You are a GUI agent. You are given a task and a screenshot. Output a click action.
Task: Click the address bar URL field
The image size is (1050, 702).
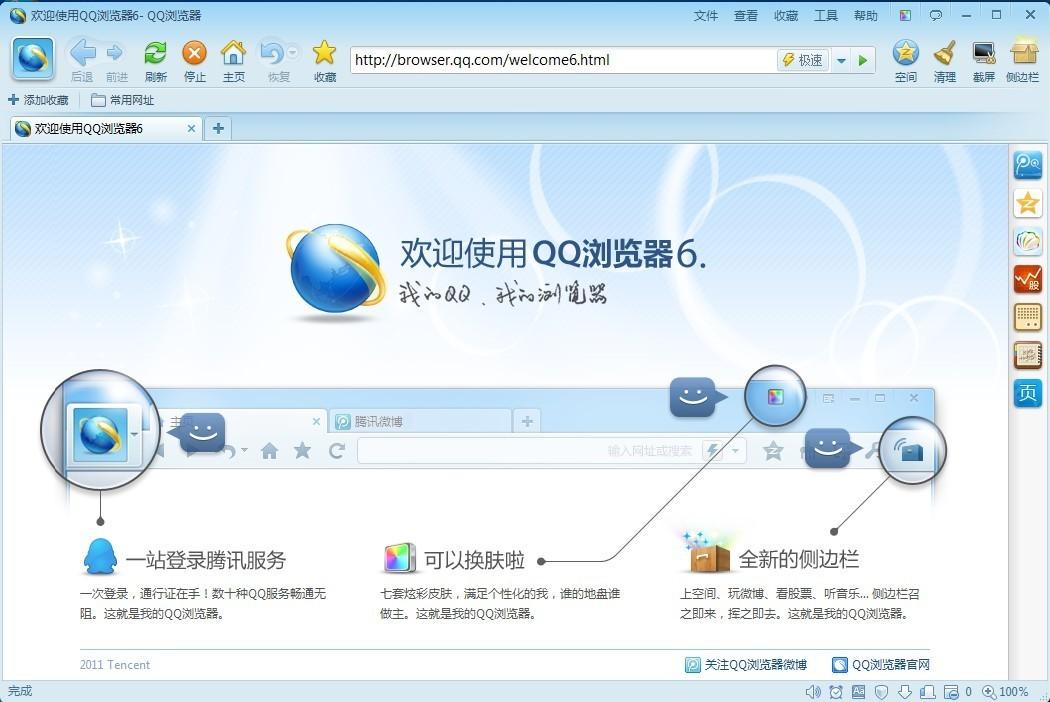562,60
